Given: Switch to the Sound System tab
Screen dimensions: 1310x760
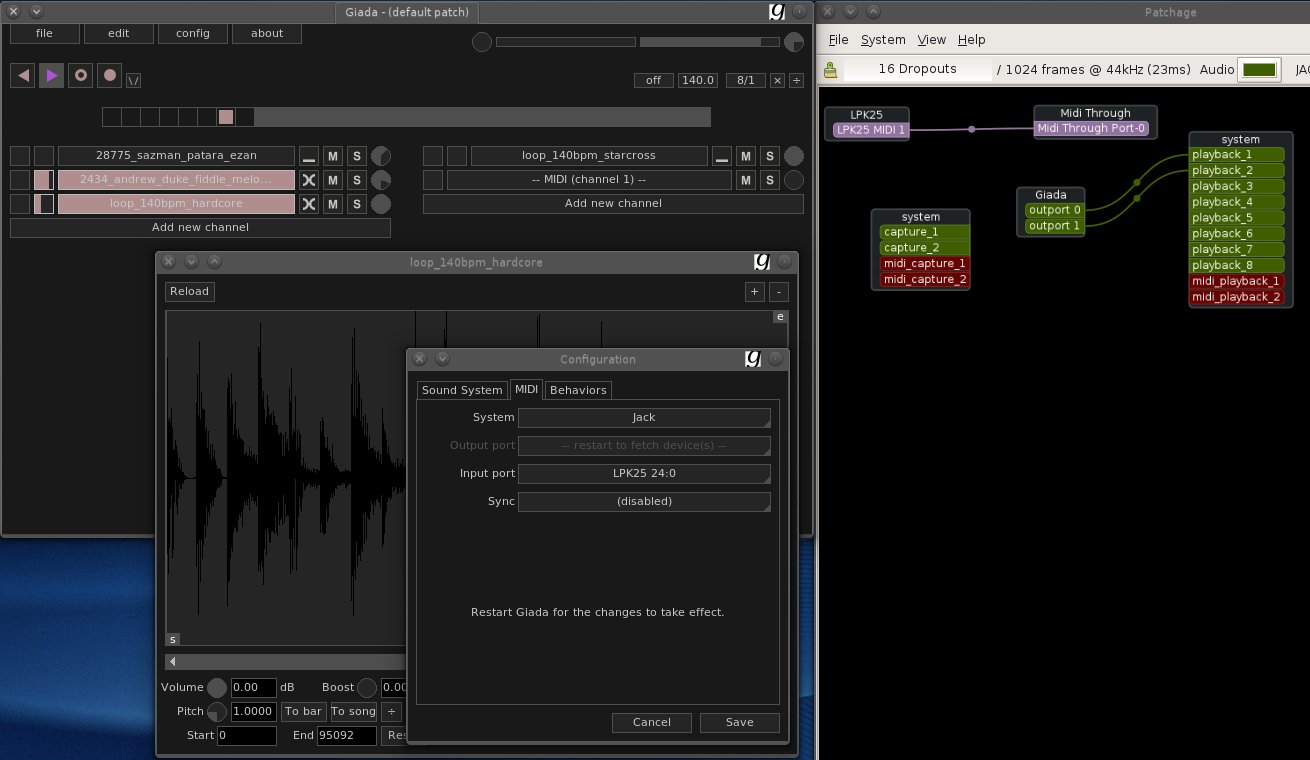Looking at the screenshot, I should click(x=462, y=390).
